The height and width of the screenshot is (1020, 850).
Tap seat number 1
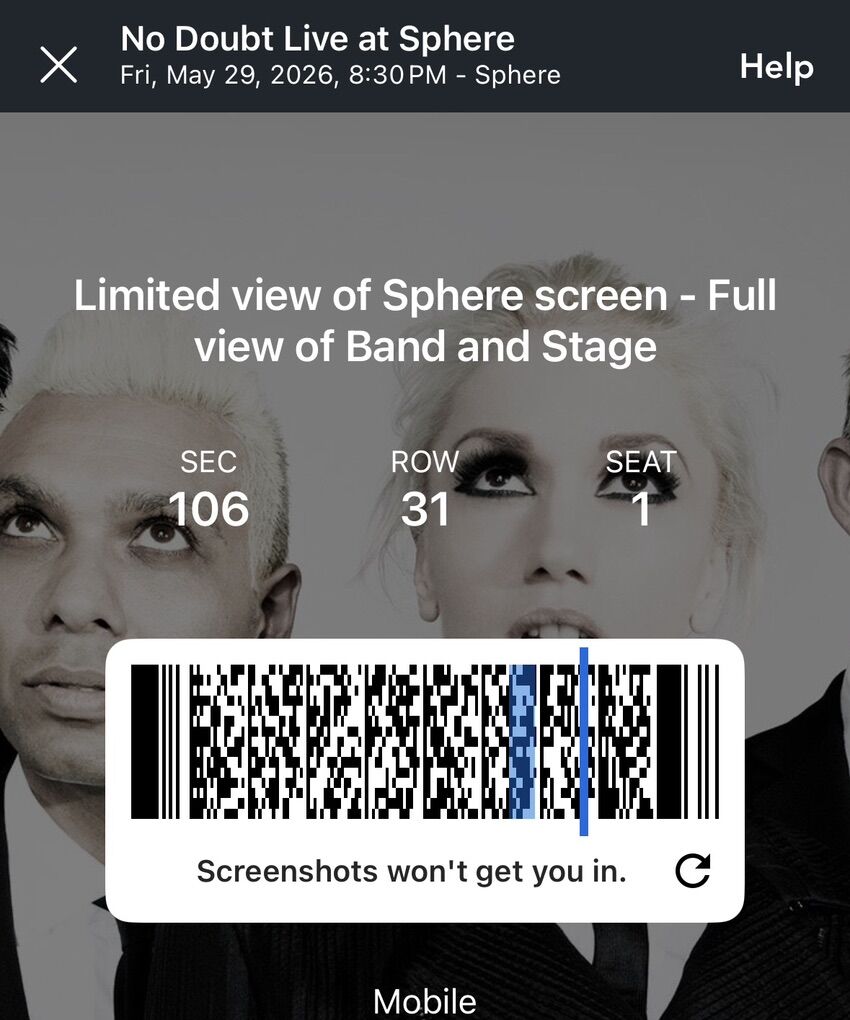coord(641,509)
